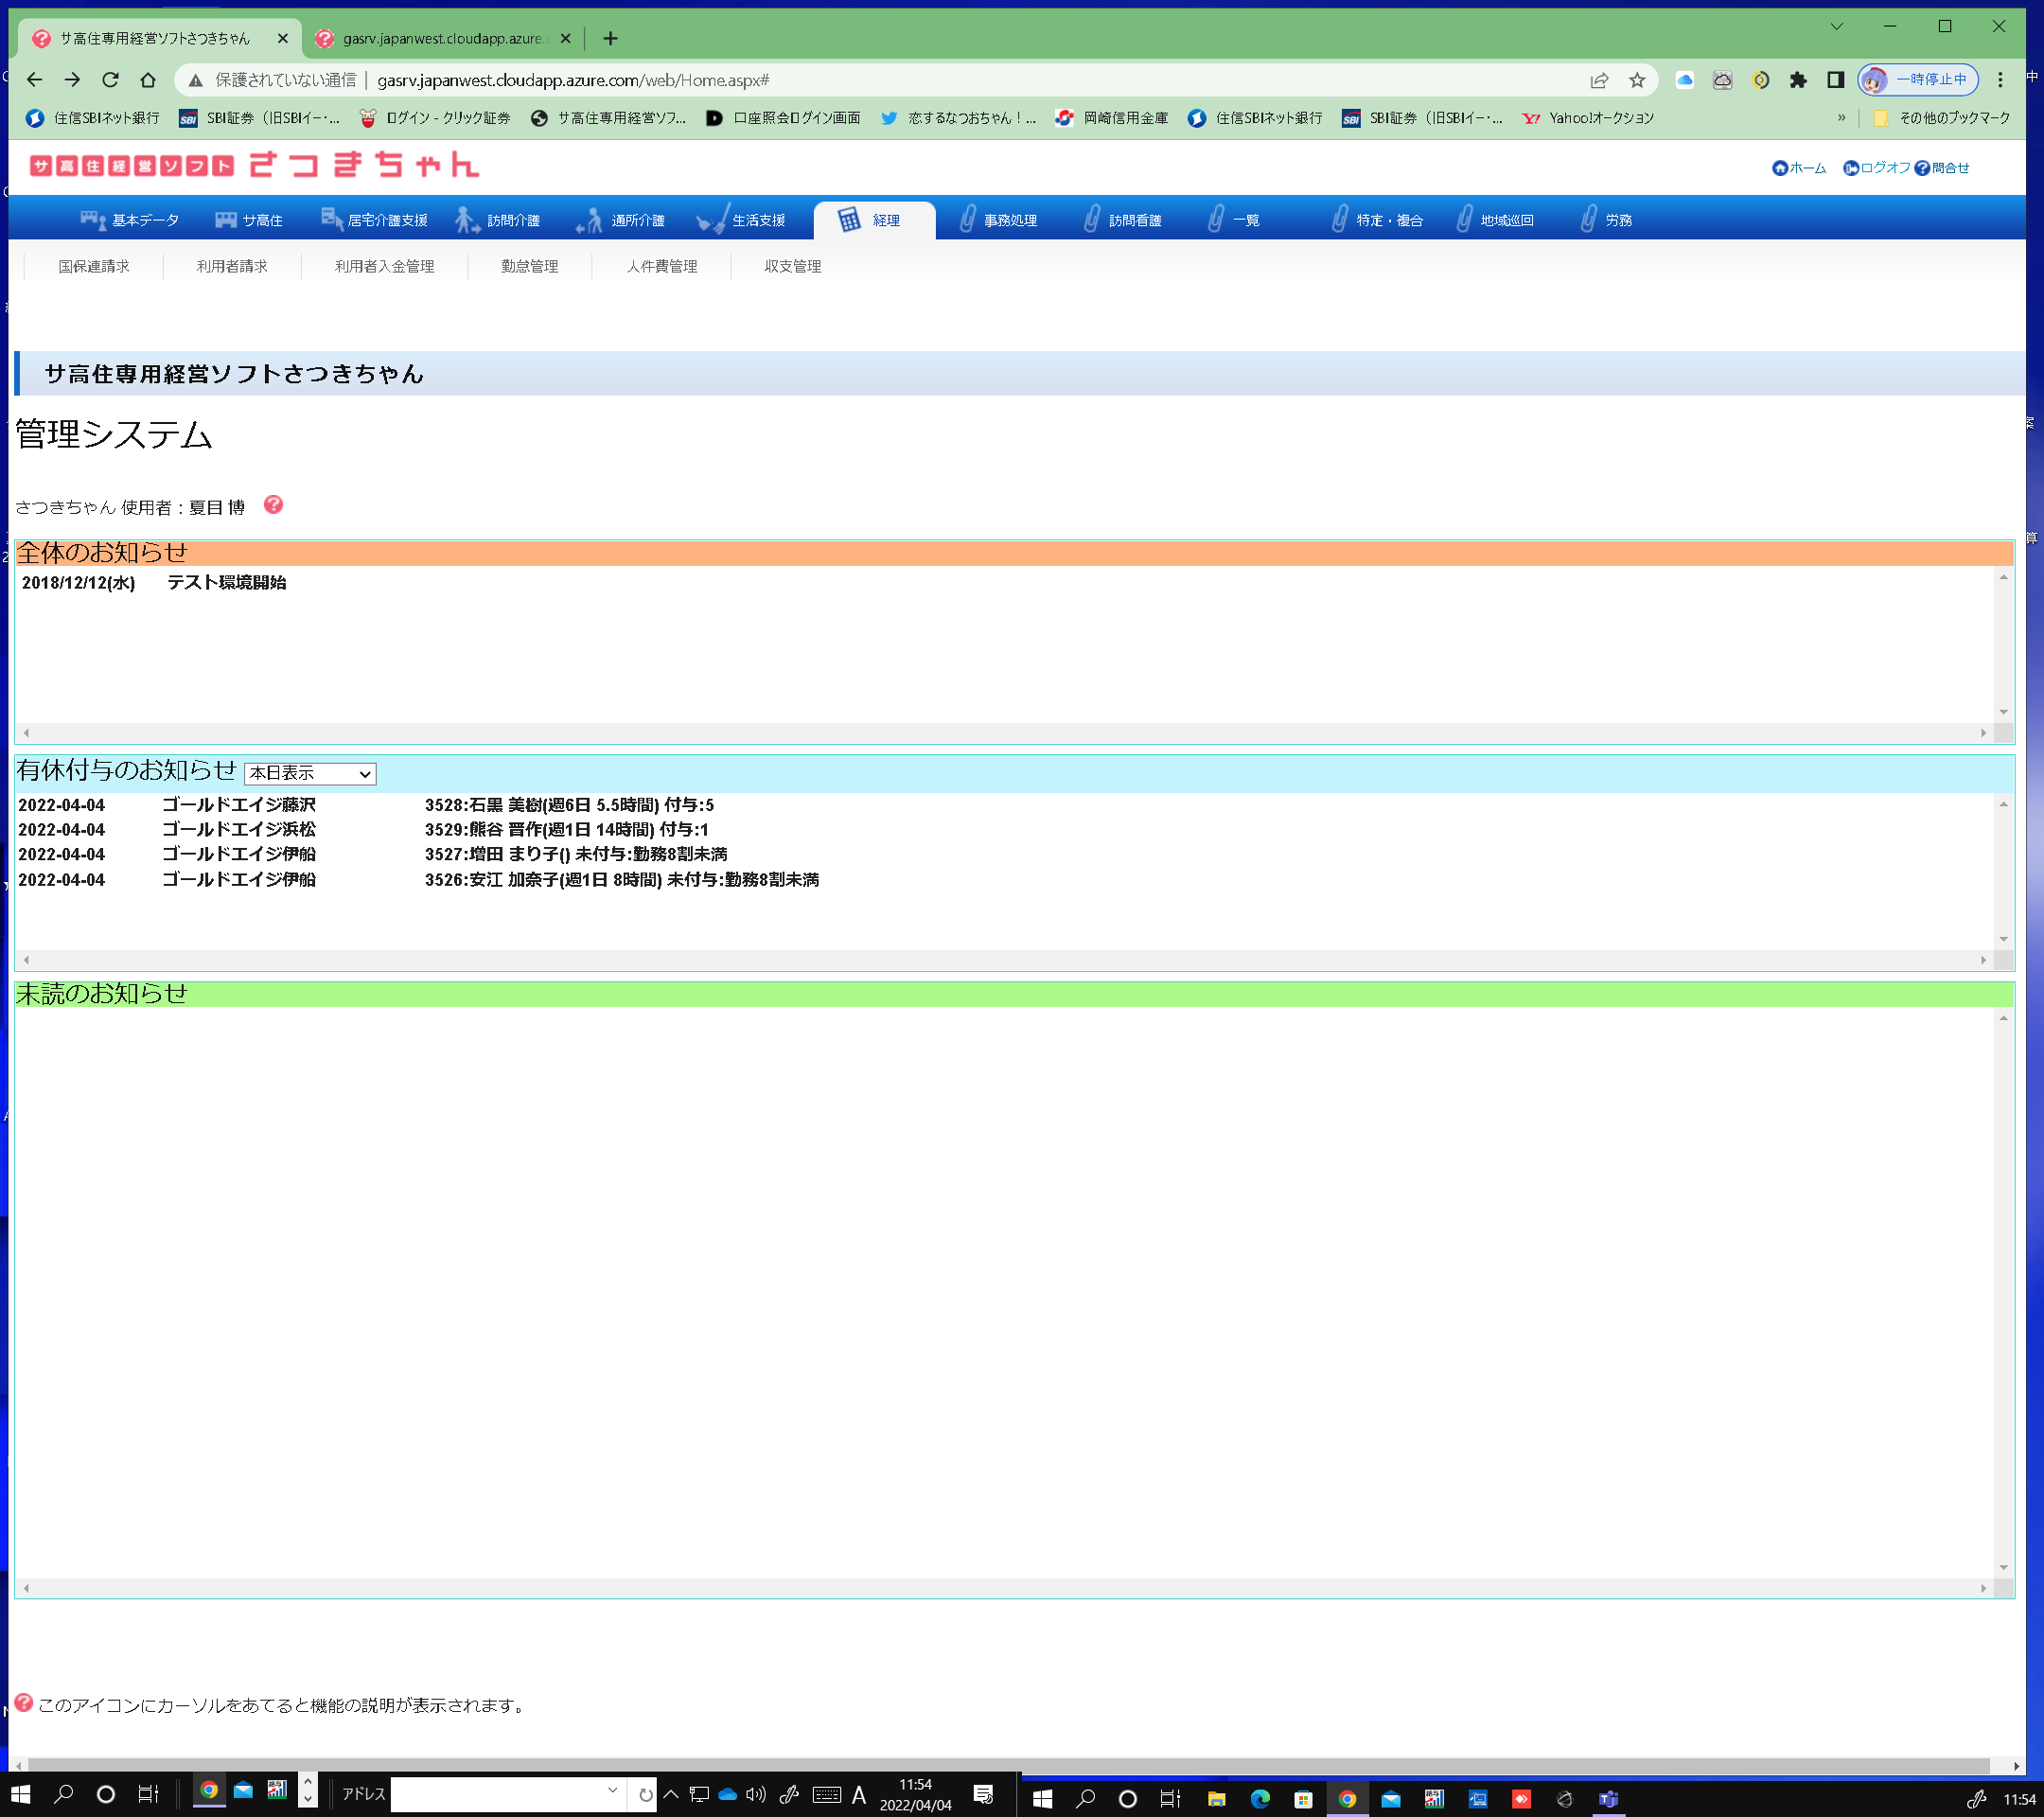Click the help icon beside user name 夏目 博
Image resolution: width=2044 pixels, height=1817 pixels.
pos(273,505)
